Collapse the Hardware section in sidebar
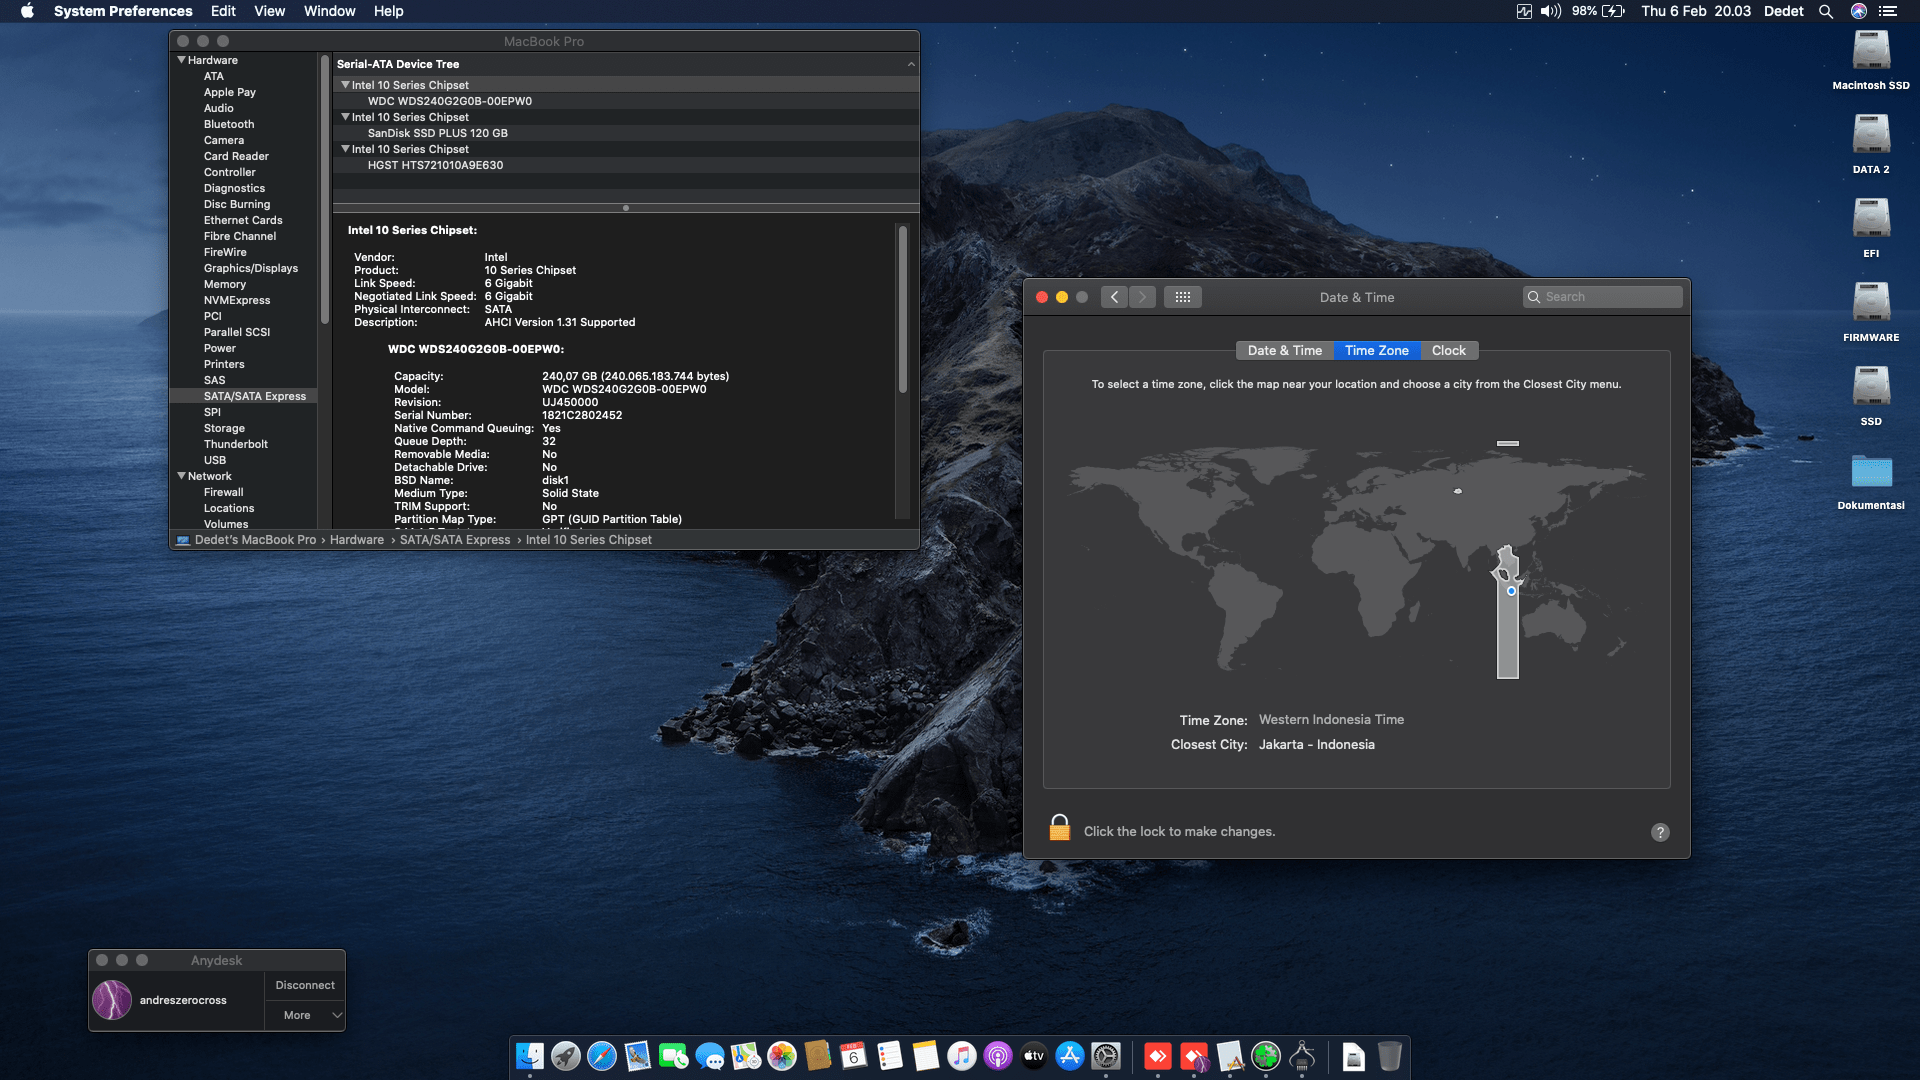 coord(181,60)
